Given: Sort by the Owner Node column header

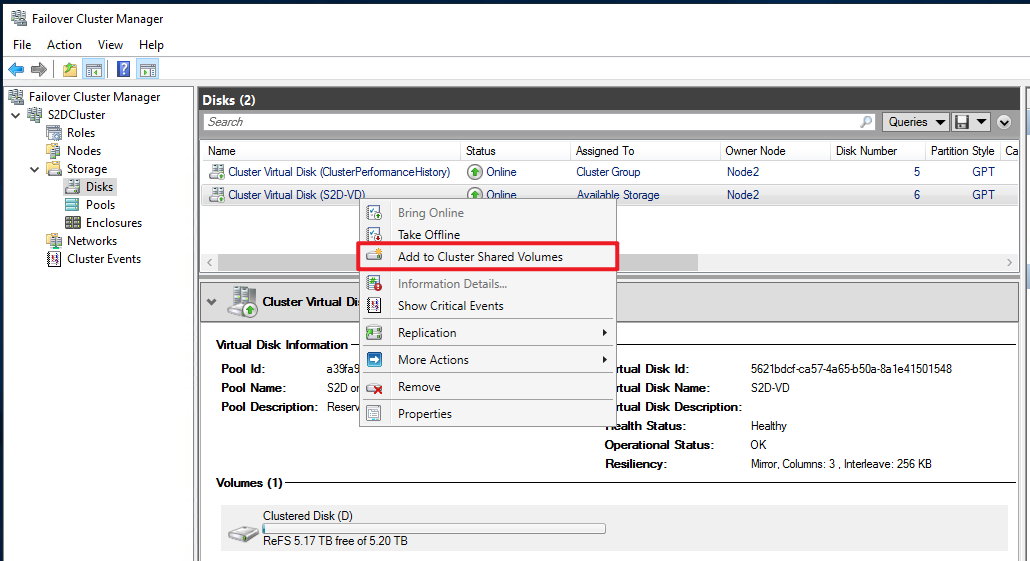Looking at the screenshot, I should (x=775, y=151).
